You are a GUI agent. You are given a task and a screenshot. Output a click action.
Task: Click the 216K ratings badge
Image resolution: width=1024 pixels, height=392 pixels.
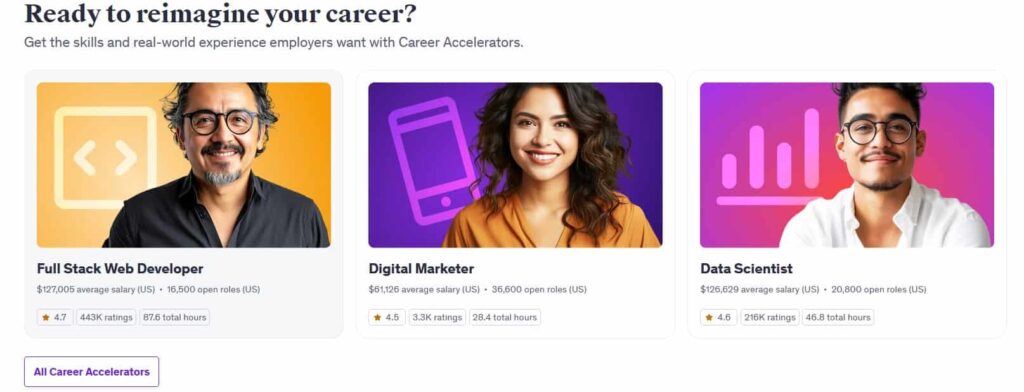coord(770,318)
